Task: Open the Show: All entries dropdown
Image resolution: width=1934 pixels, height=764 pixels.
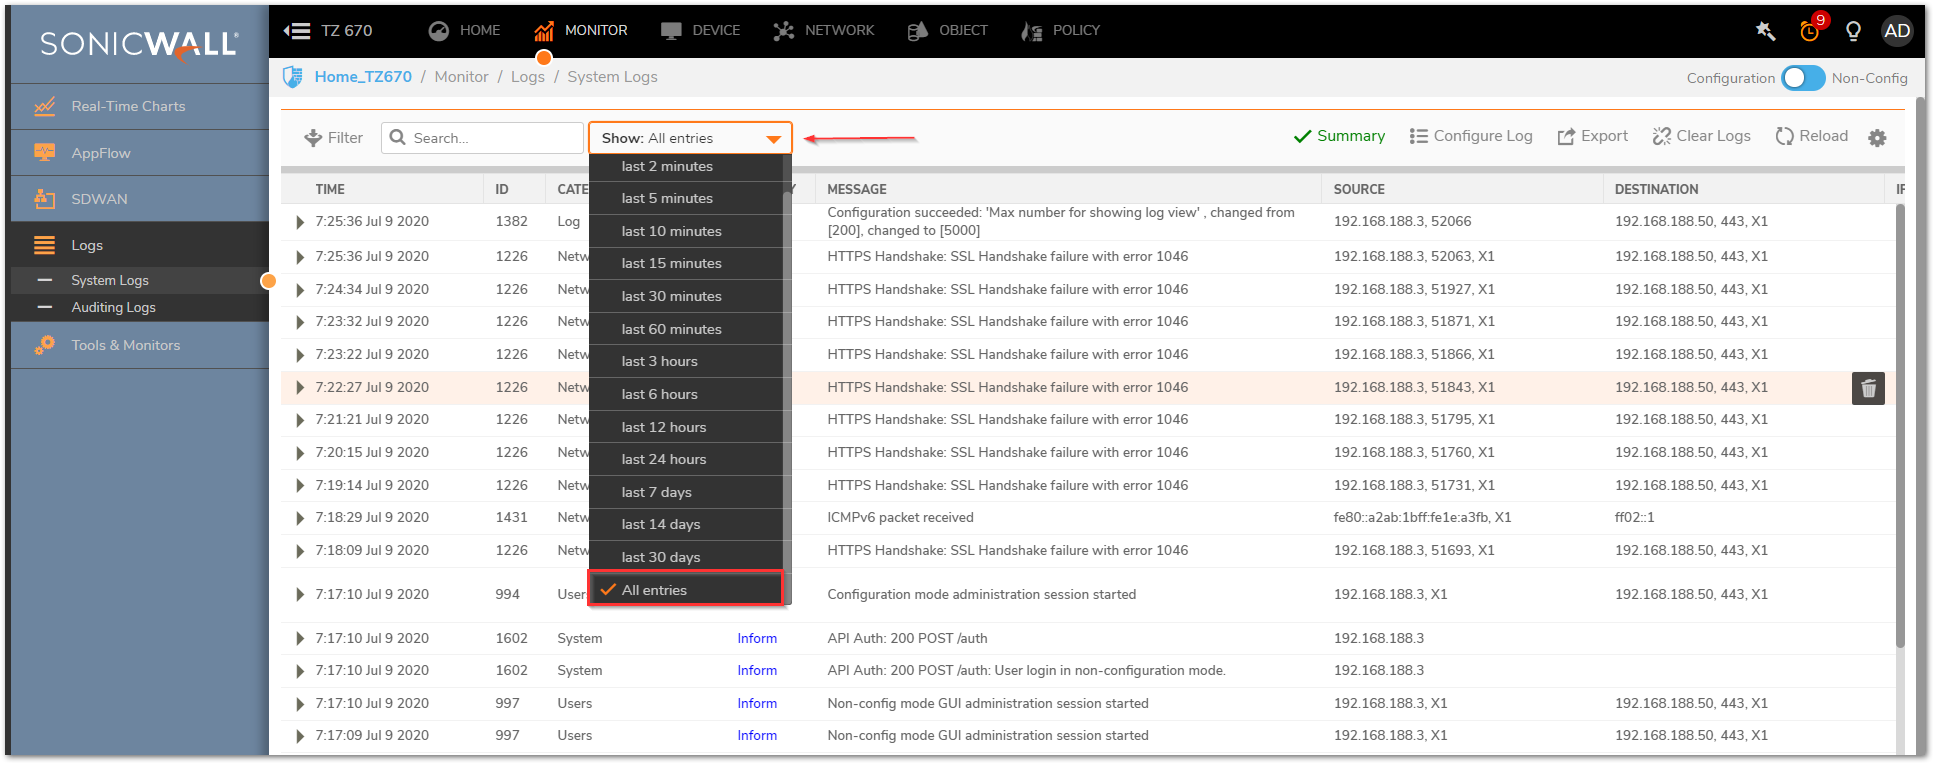Action: click(690, 138)
